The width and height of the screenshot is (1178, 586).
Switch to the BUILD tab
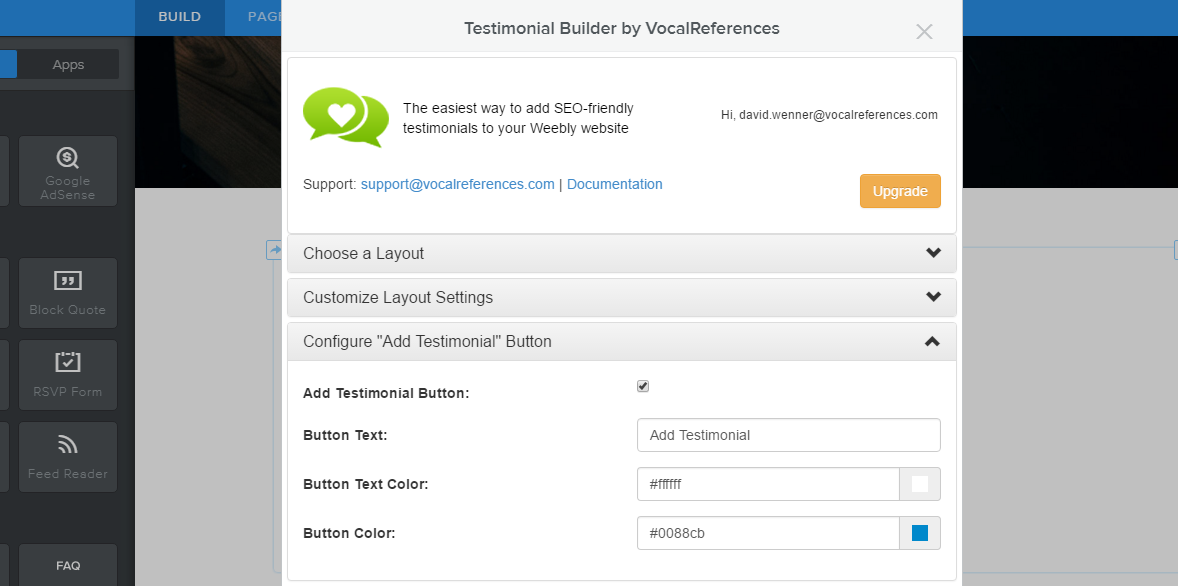pos(180,17)
